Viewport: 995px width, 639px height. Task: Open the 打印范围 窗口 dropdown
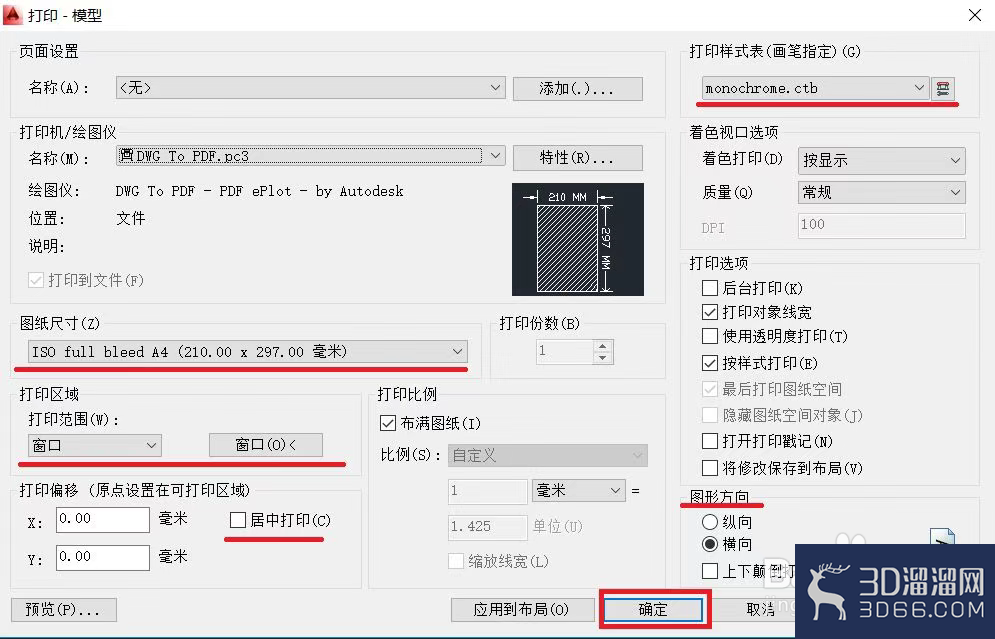tap(95, 445)
